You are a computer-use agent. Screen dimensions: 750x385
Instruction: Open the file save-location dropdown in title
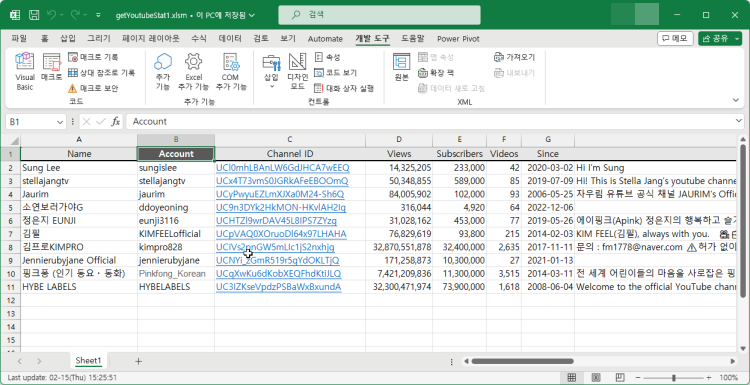coord(252,15)
